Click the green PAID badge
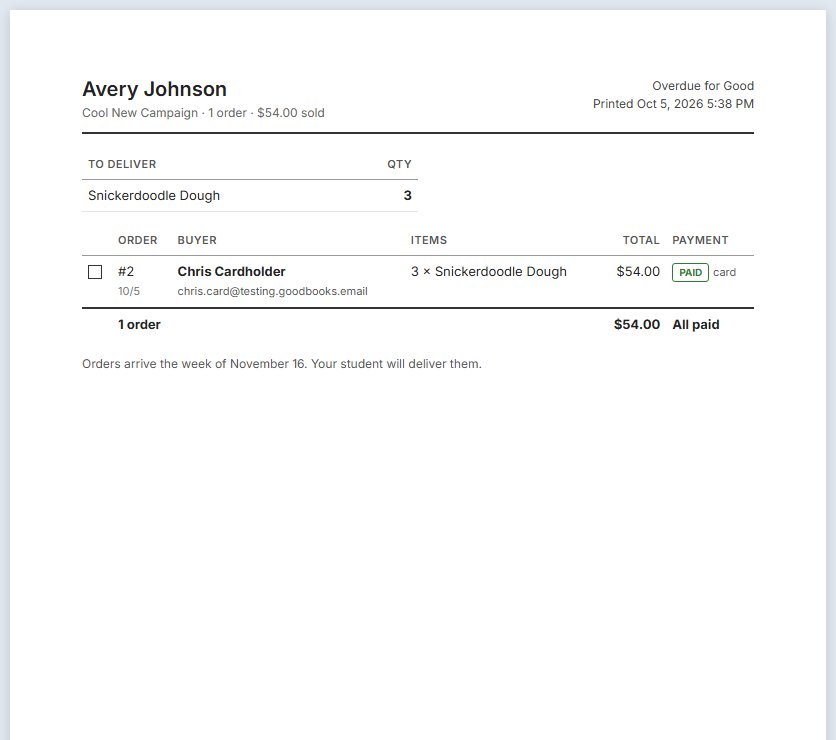Image resolution: width=836 pixels, height=740 pixels. [690, 272]
